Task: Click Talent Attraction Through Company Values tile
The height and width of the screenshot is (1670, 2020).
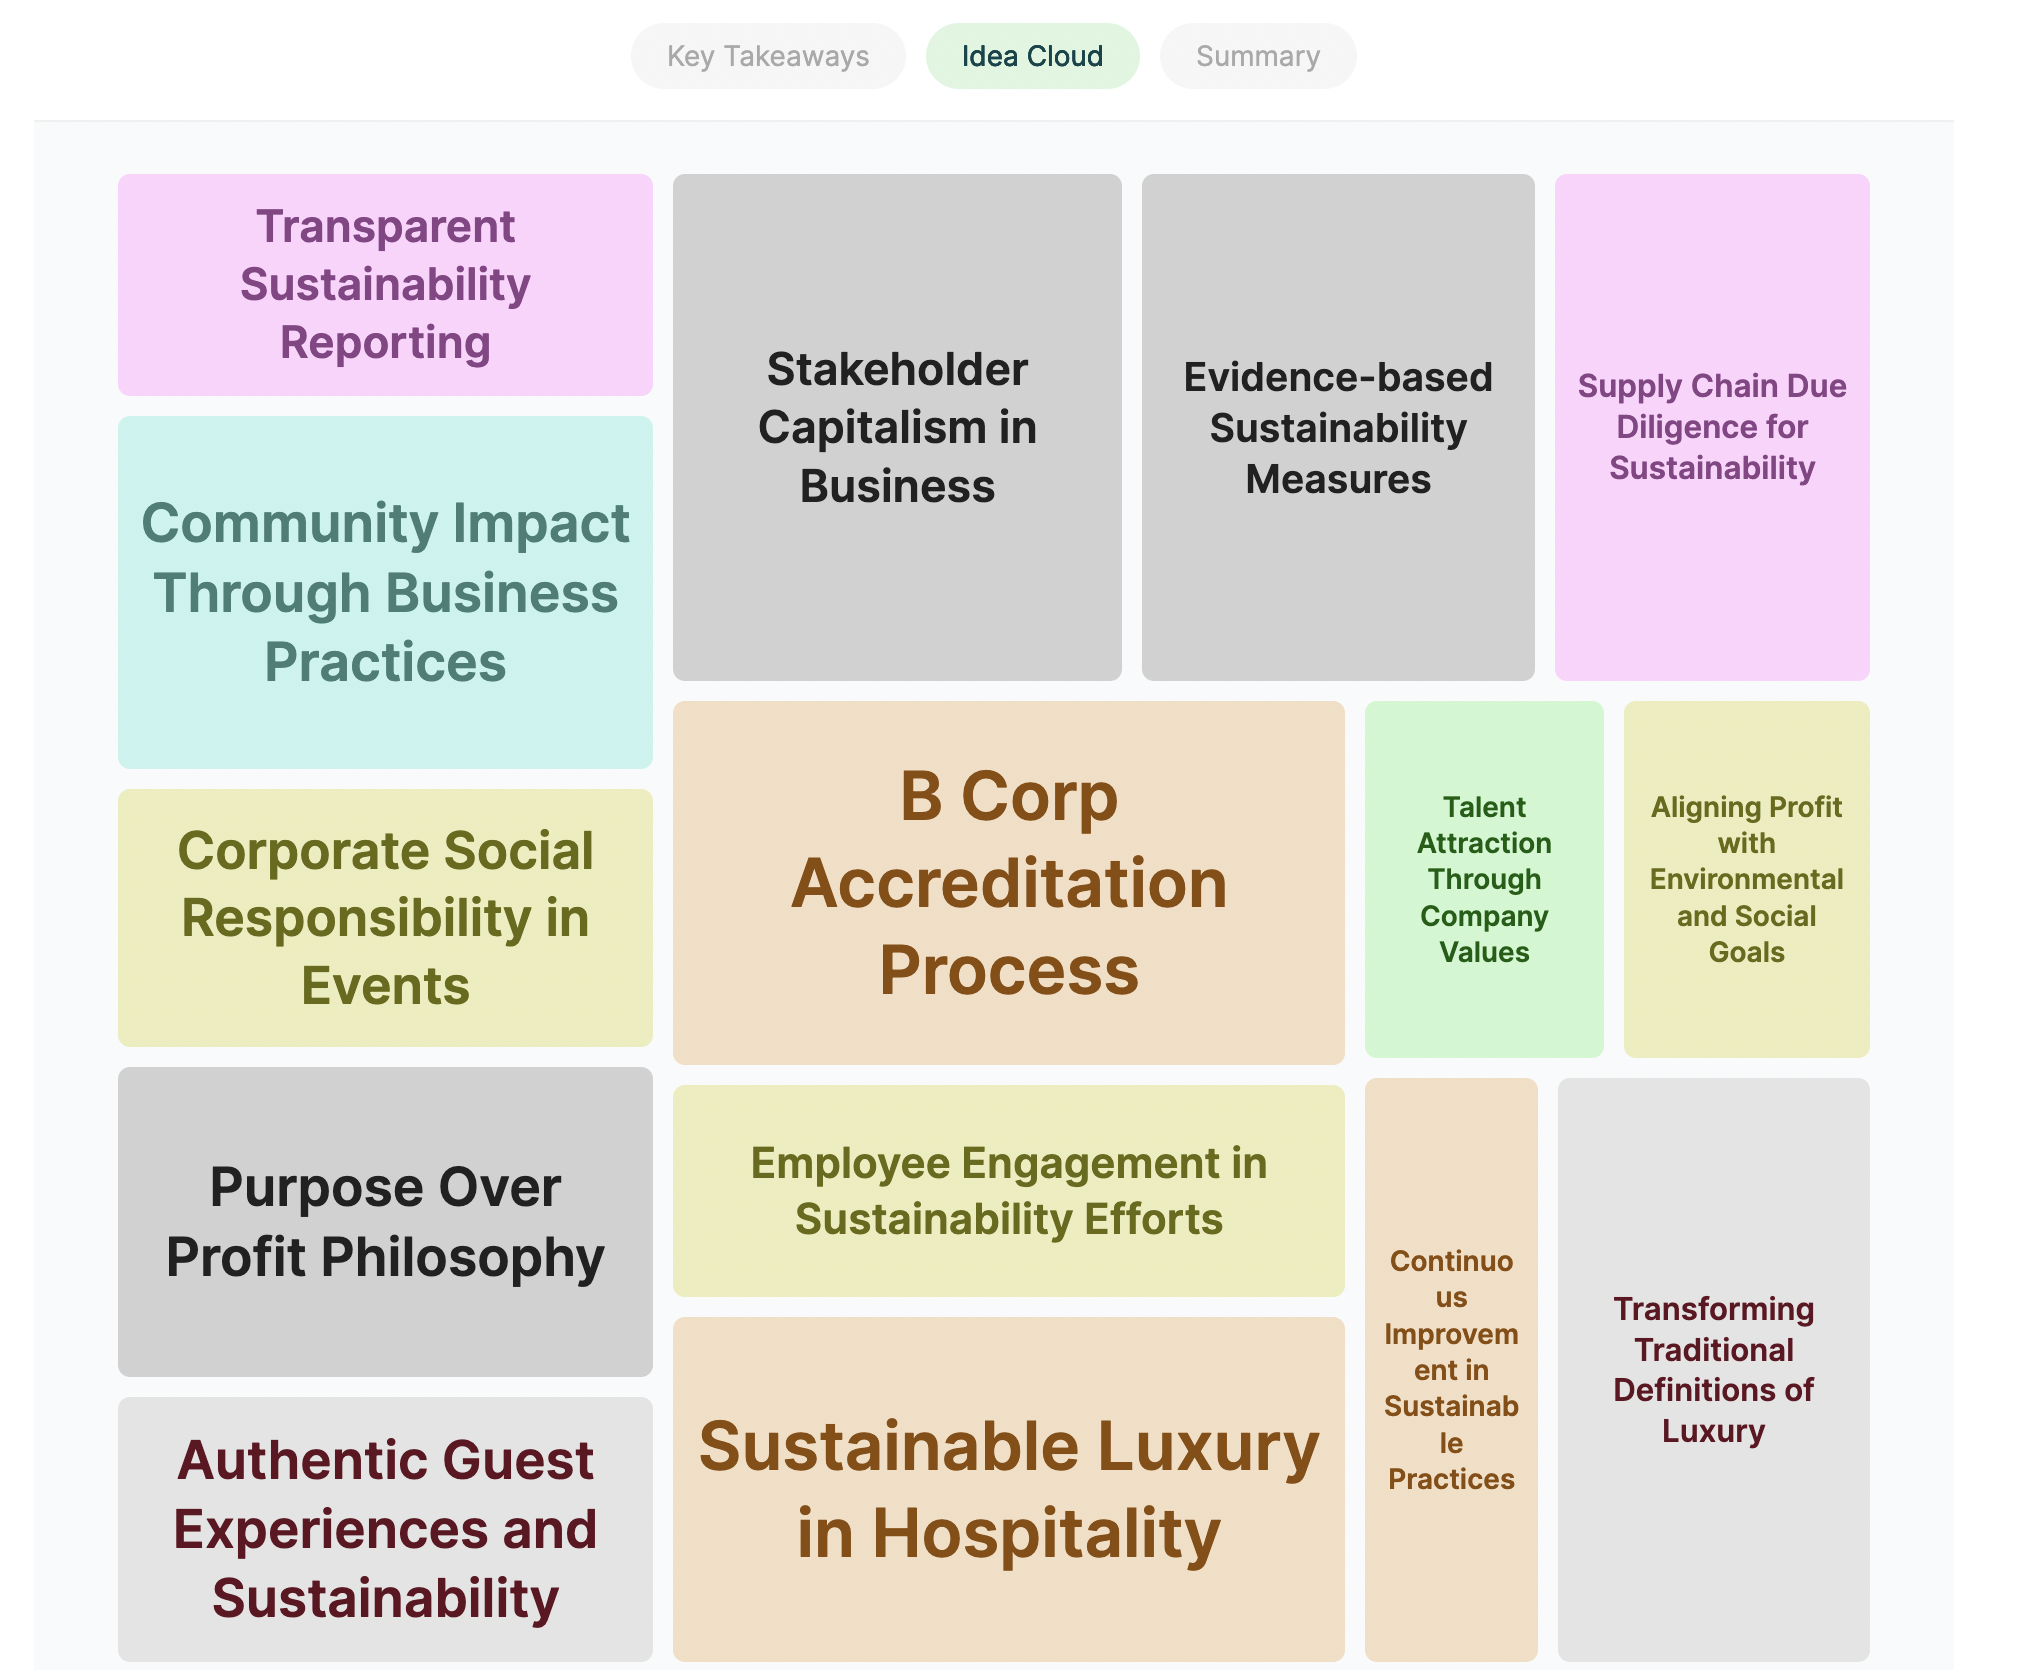Action: (1484, 879)
